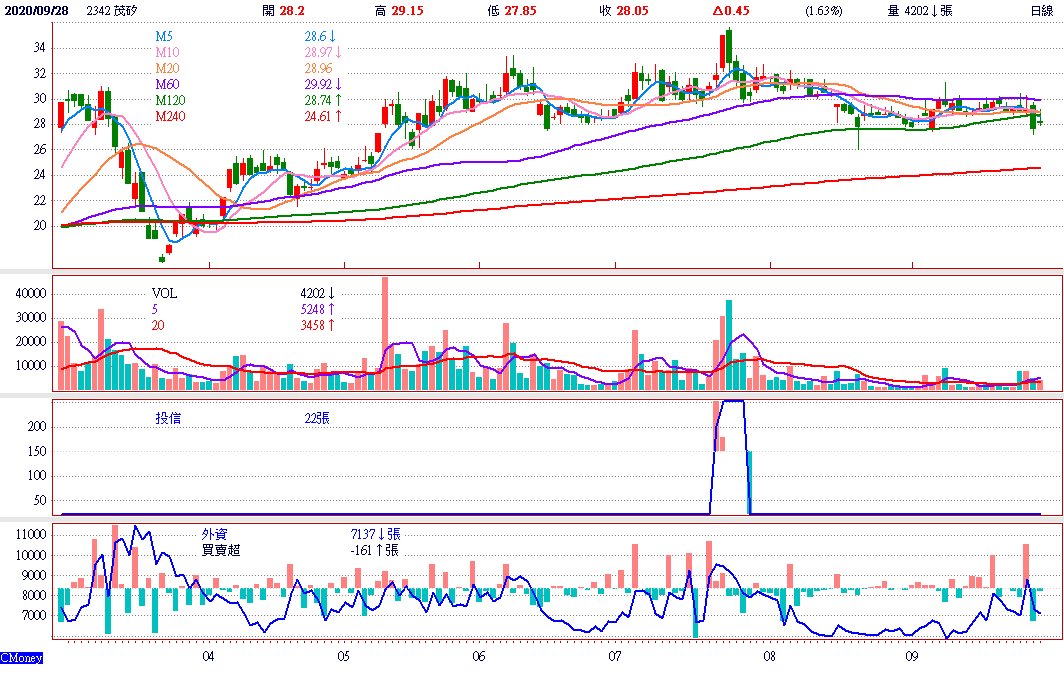Click the 買賣超 net buy/sell label
This screenshot has height=676, width=1064.
[x=221, y=550]
